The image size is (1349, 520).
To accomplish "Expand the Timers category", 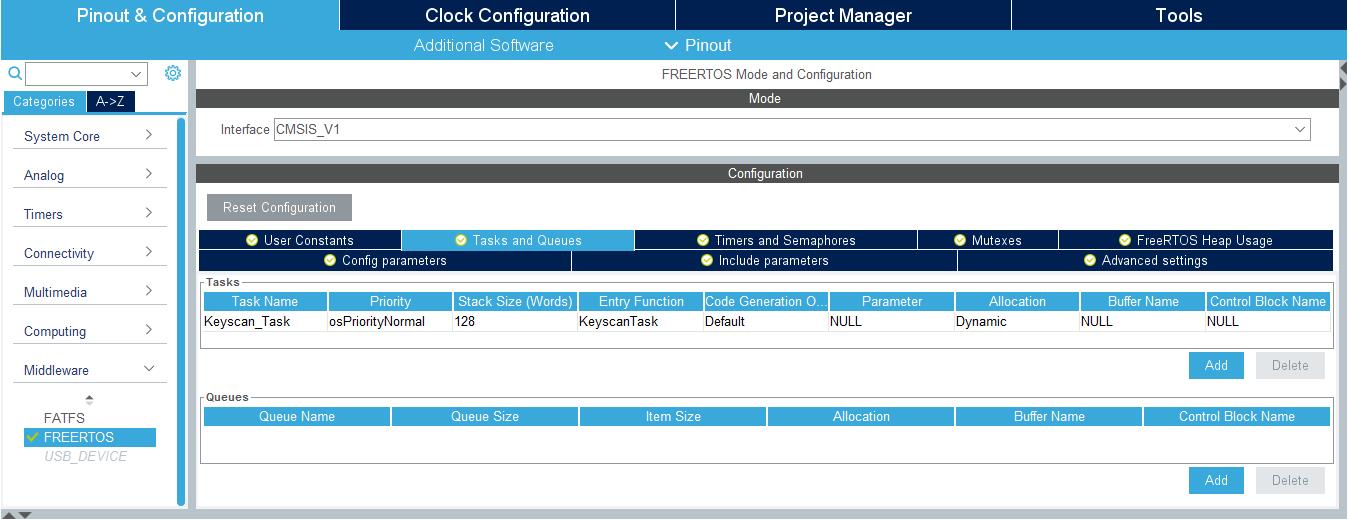I will 89,214.
